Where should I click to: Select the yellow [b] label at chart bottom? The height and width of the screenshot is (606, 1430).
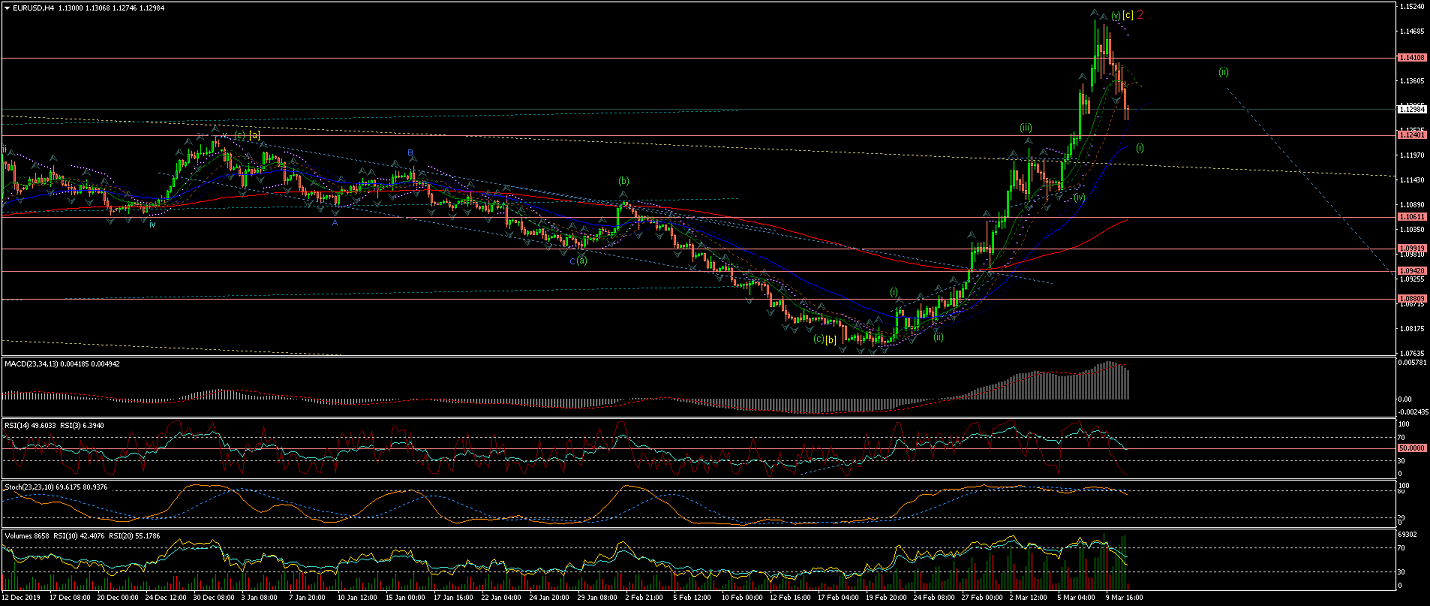pos(831,339)
